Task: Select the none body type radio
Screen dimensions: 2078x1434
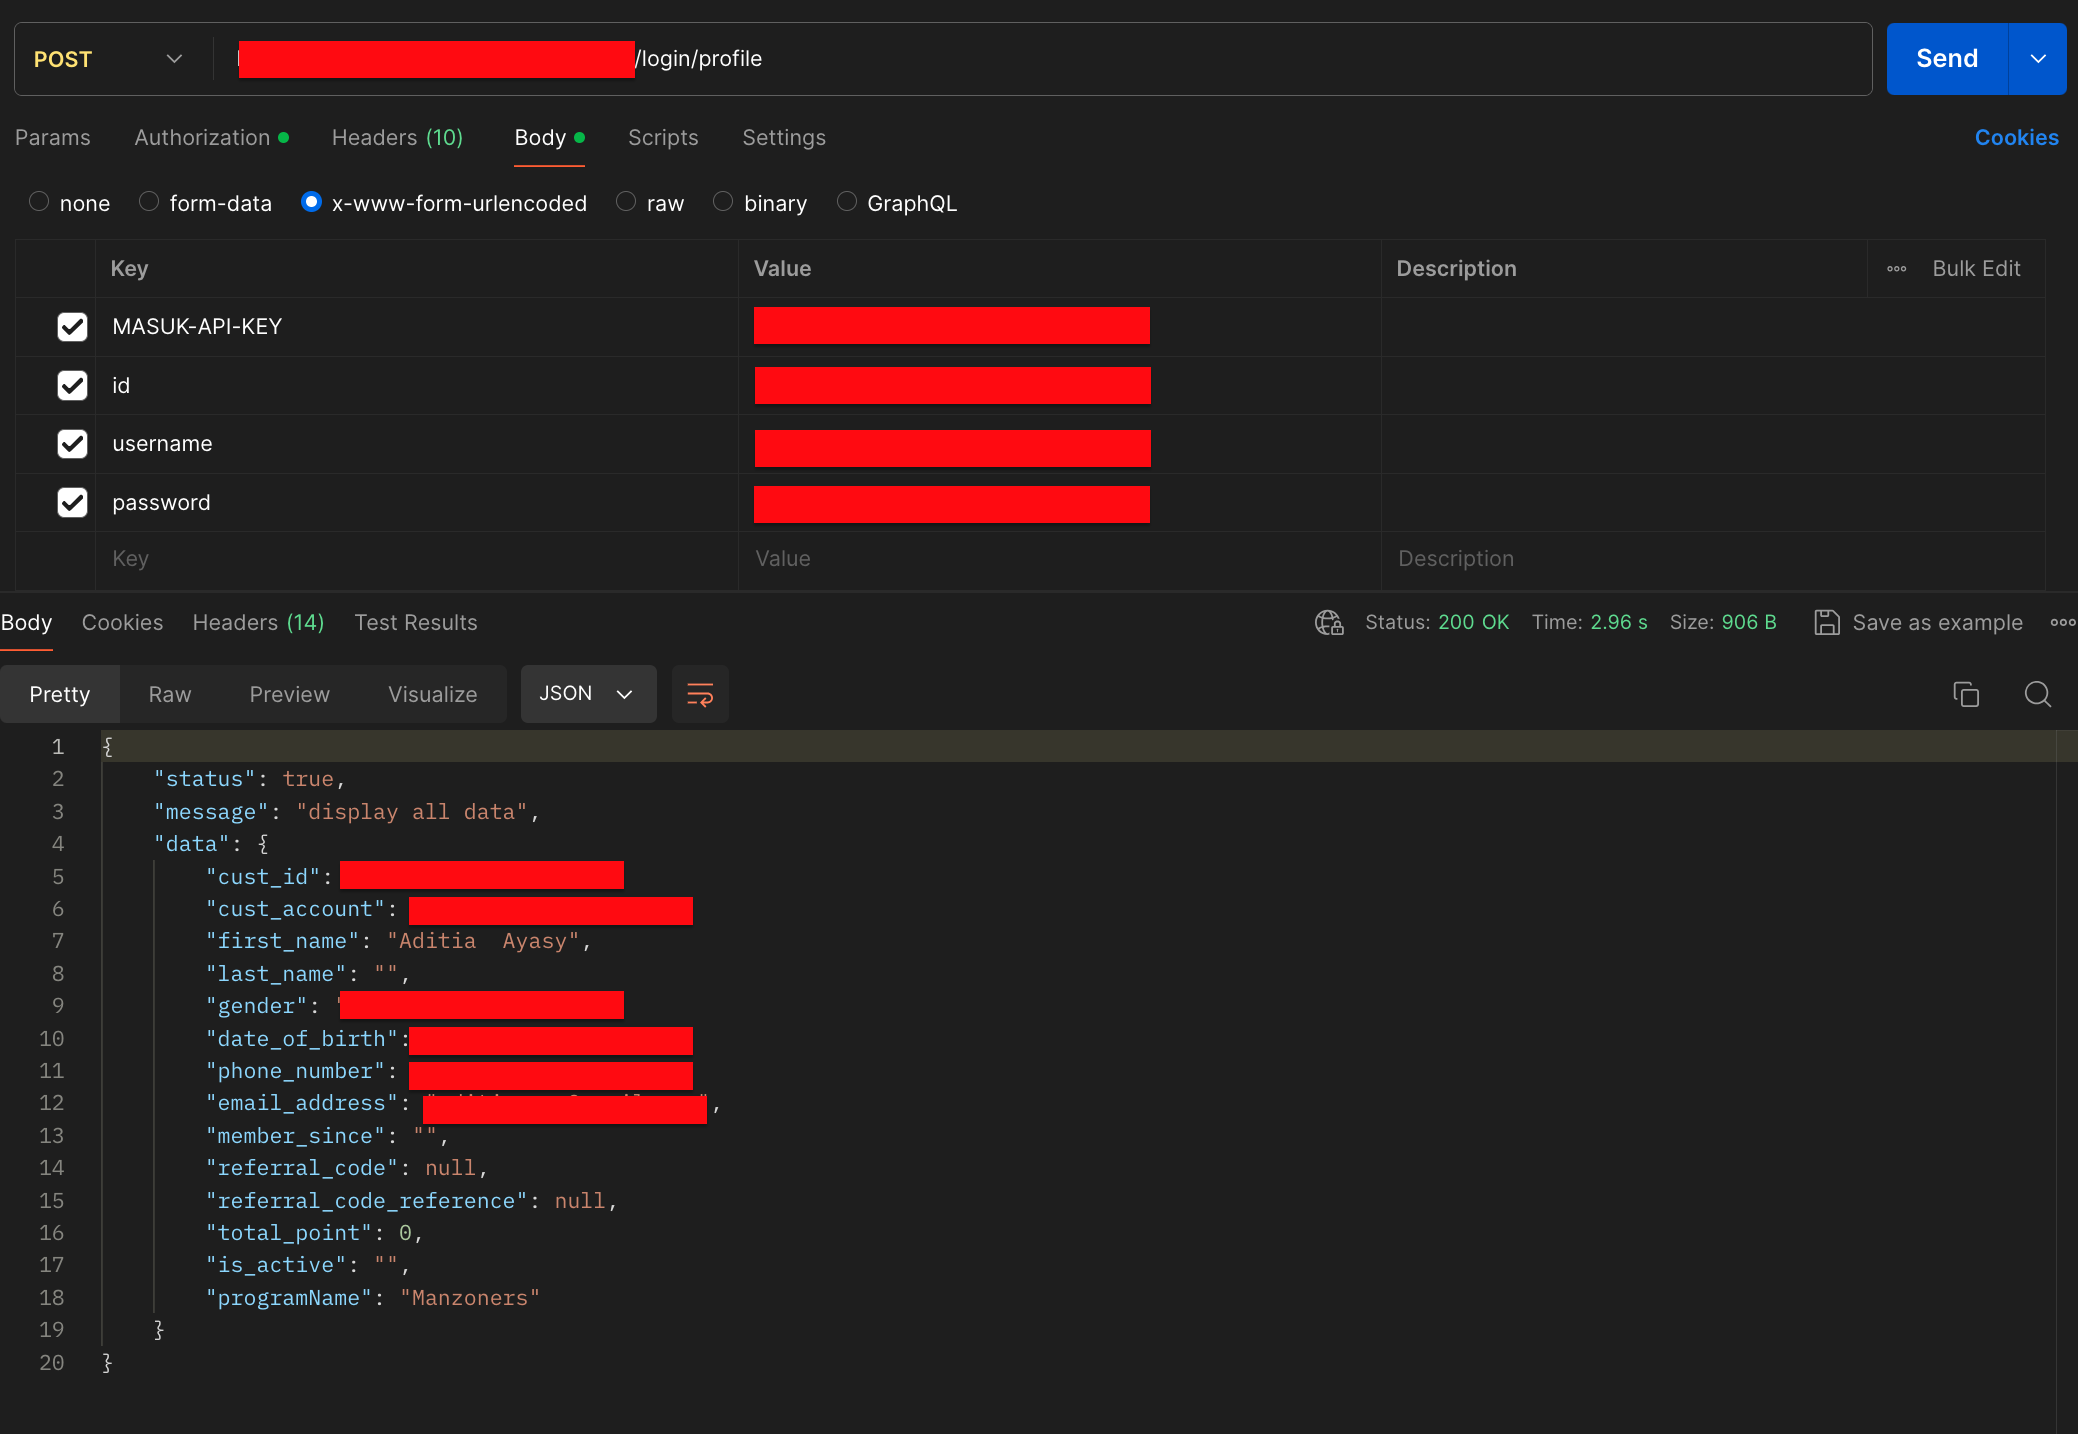Action: (39, 201)
